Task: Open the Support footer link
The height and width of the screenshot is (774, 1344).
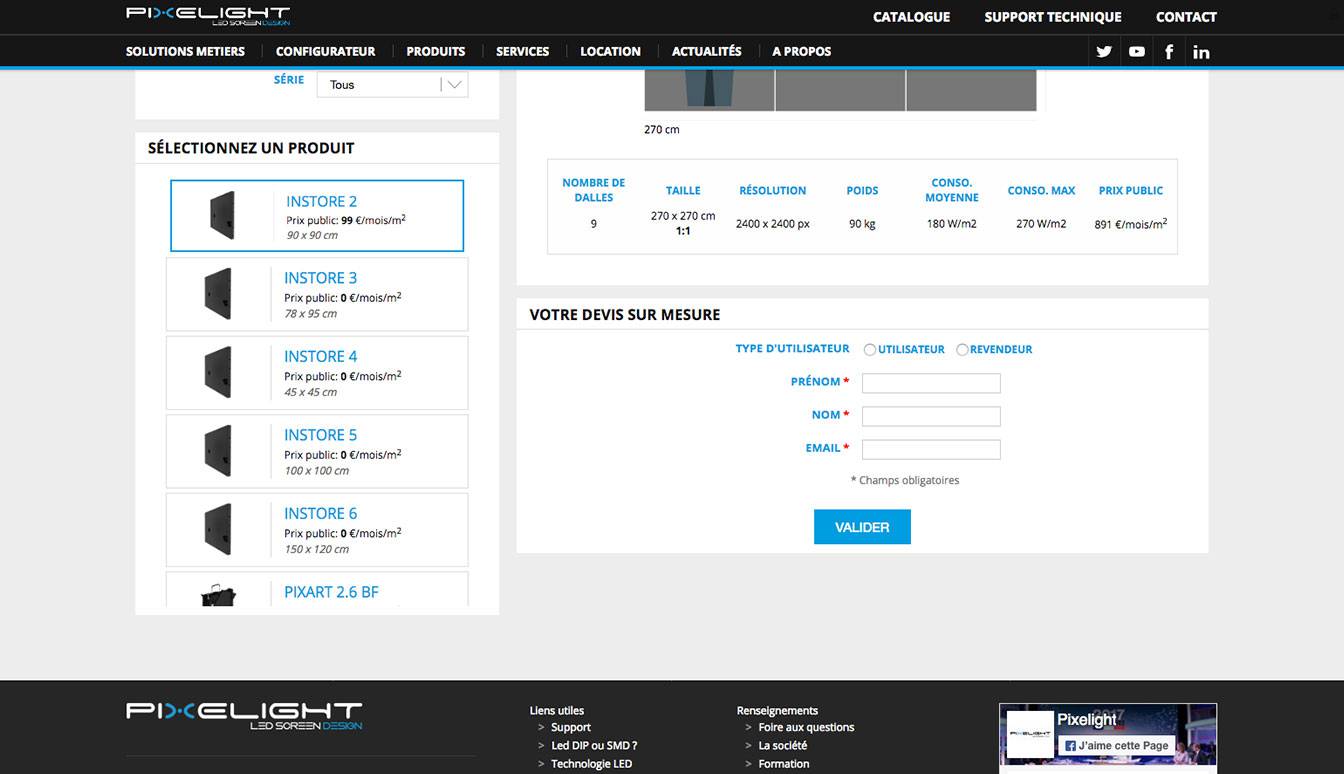Action: point(570,727)
